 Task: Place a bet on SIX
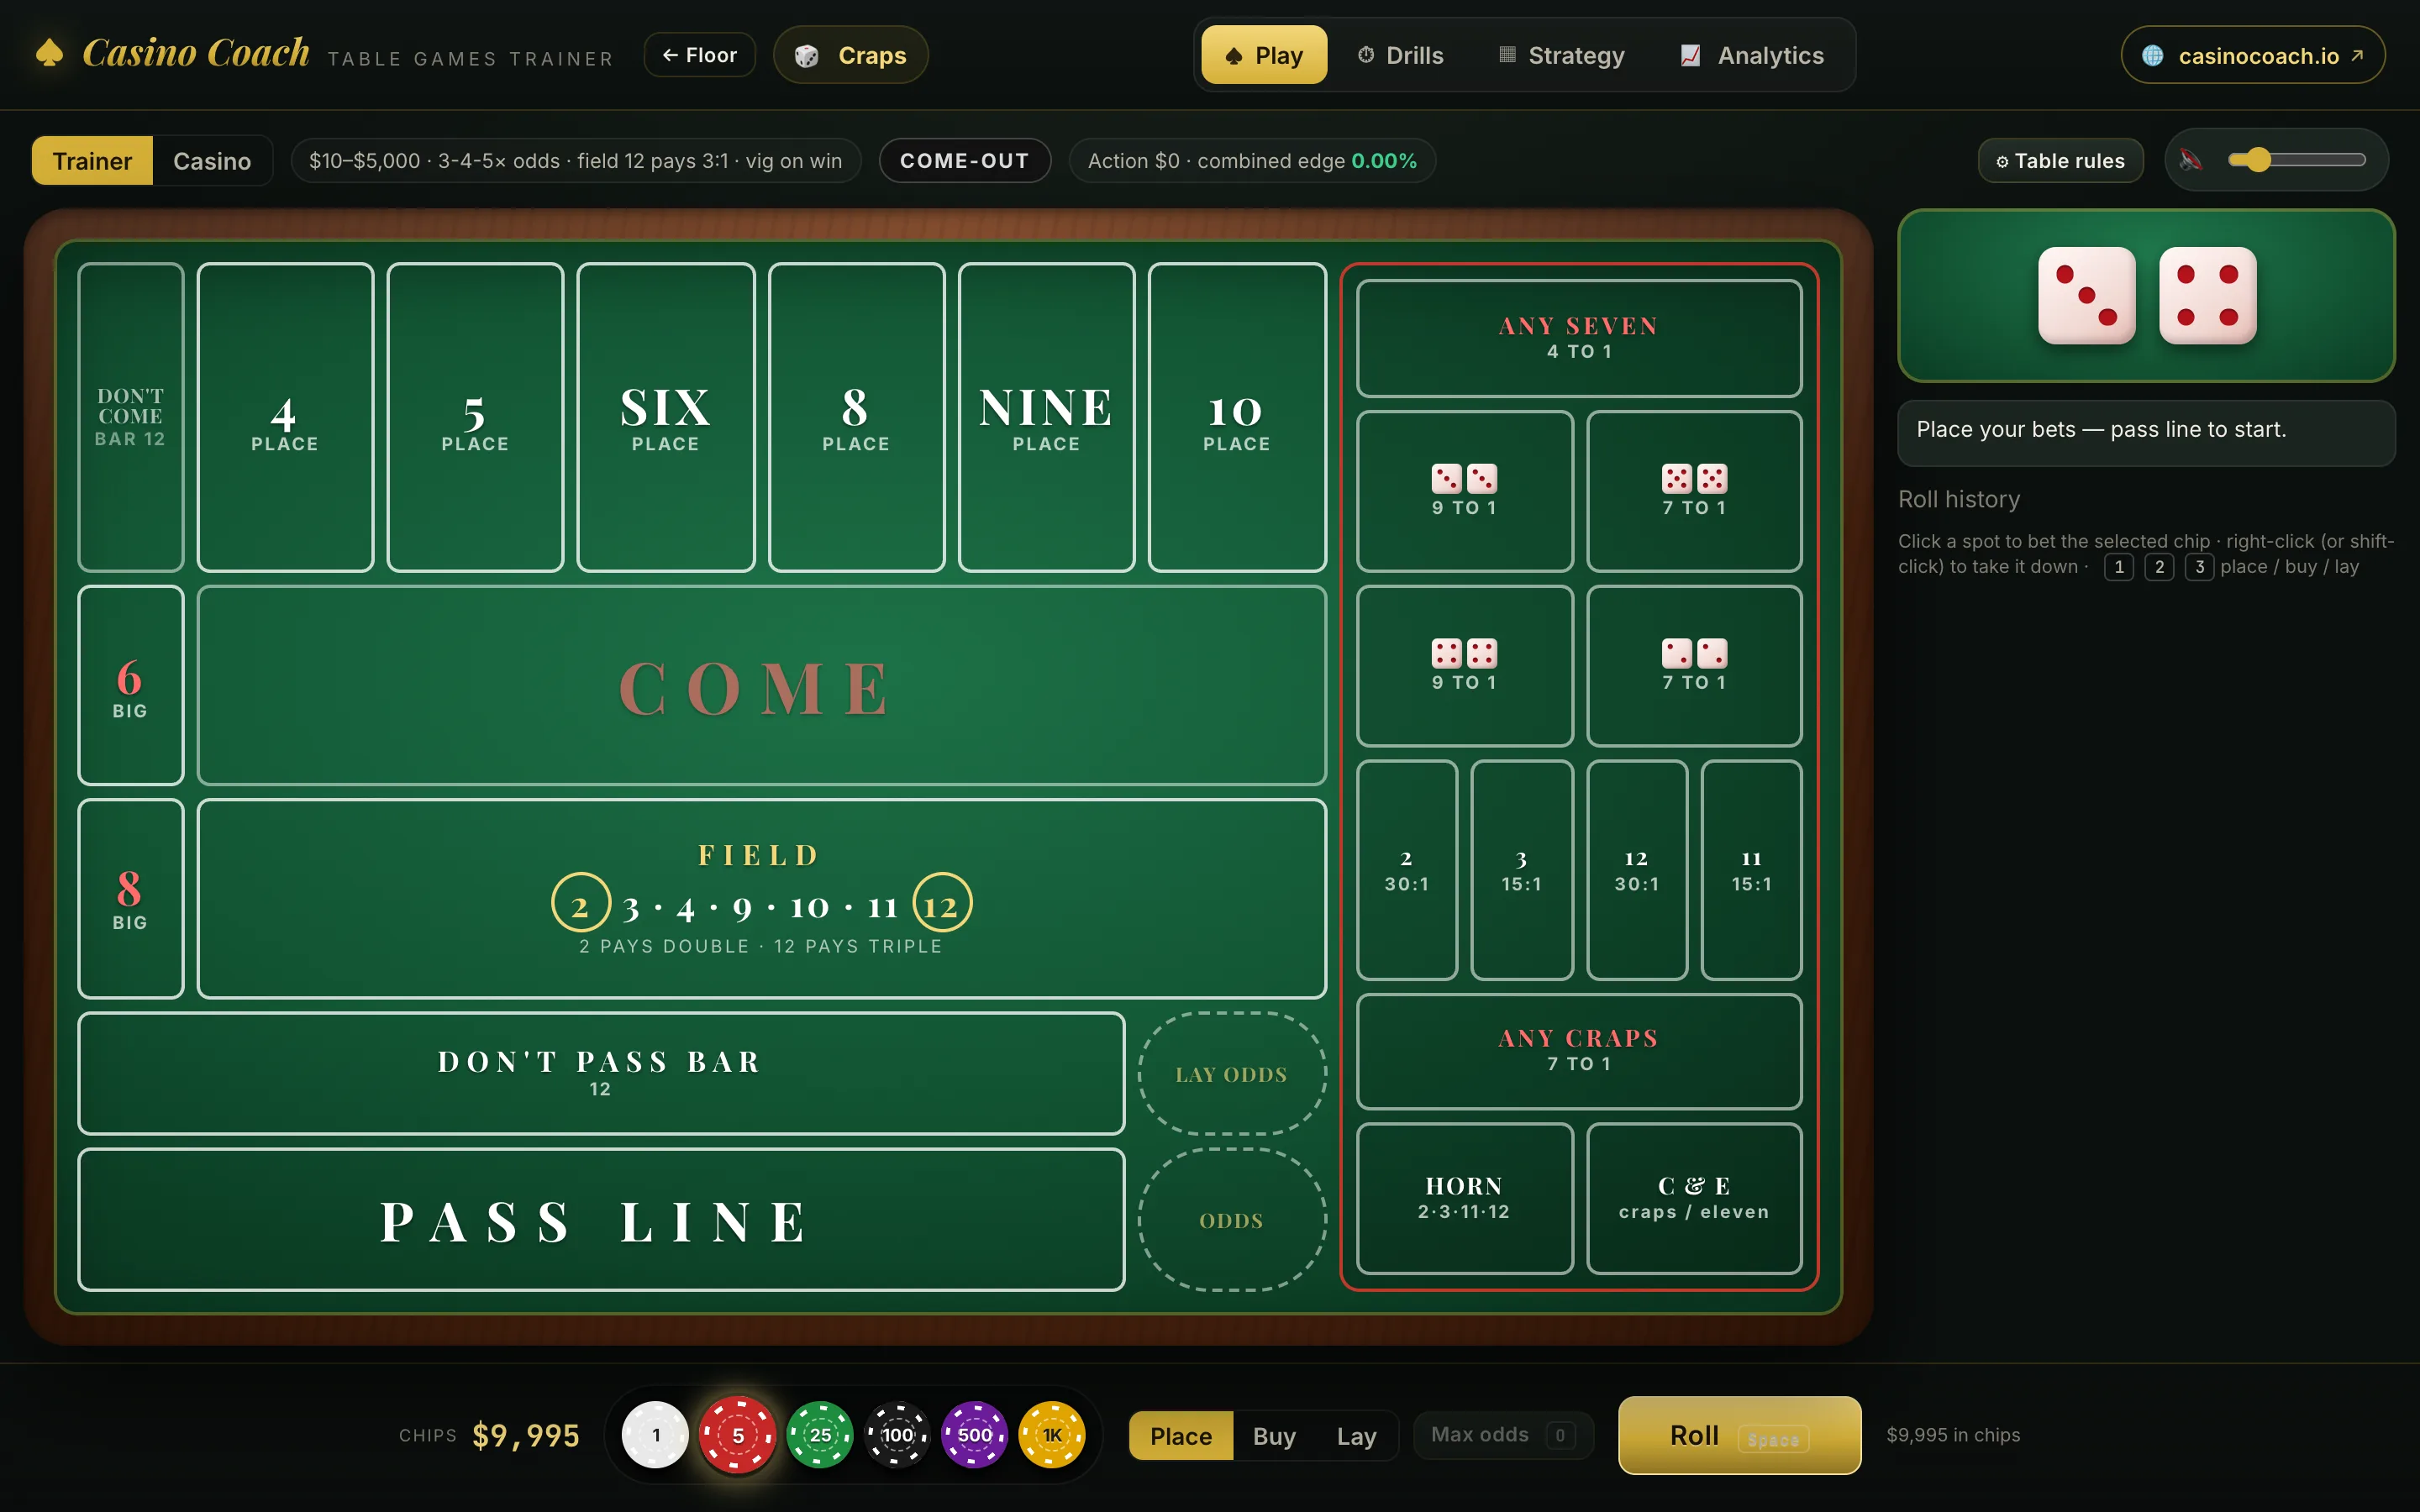pos(666,417)
